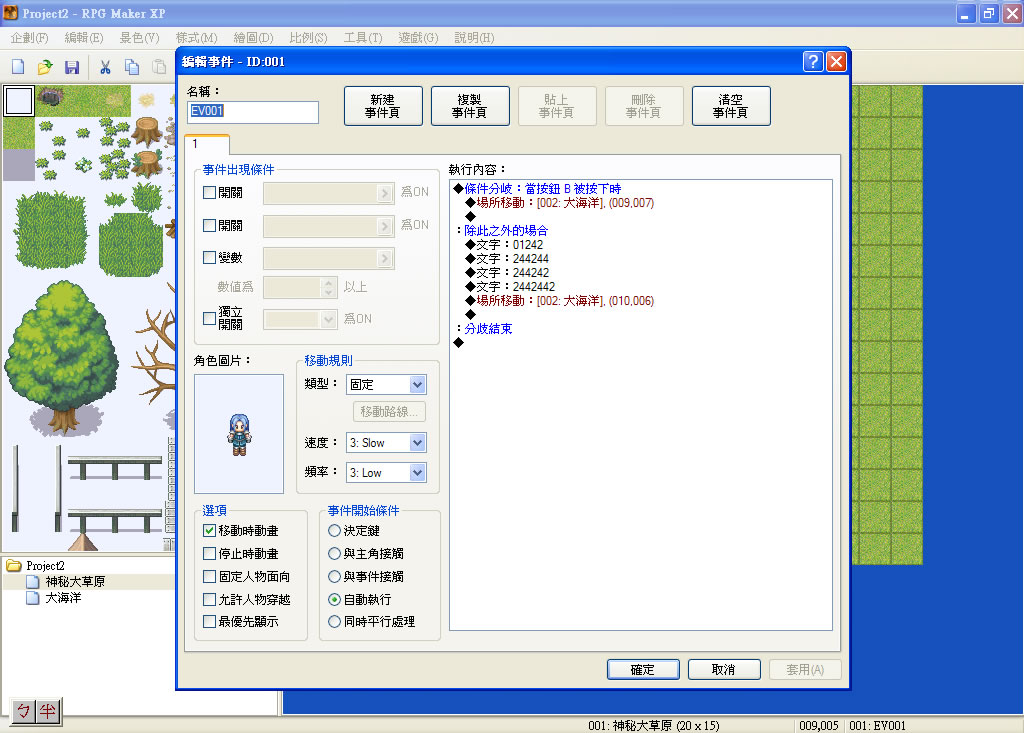Click the character graphic preview box
This screenshot has width=1024, height=733.
point(239,434)
